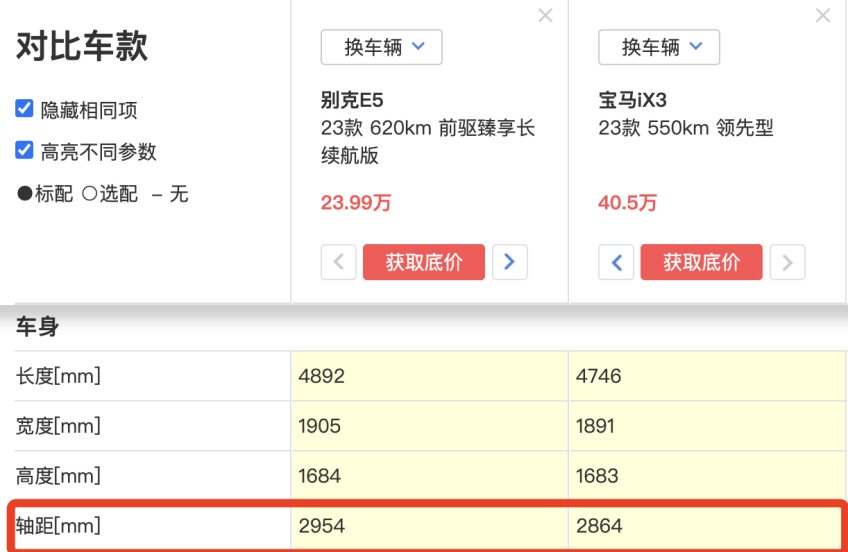The width and height of the screenshot is (848, 552).
Task: Select the 车身 section header
Action: (38, 326)
